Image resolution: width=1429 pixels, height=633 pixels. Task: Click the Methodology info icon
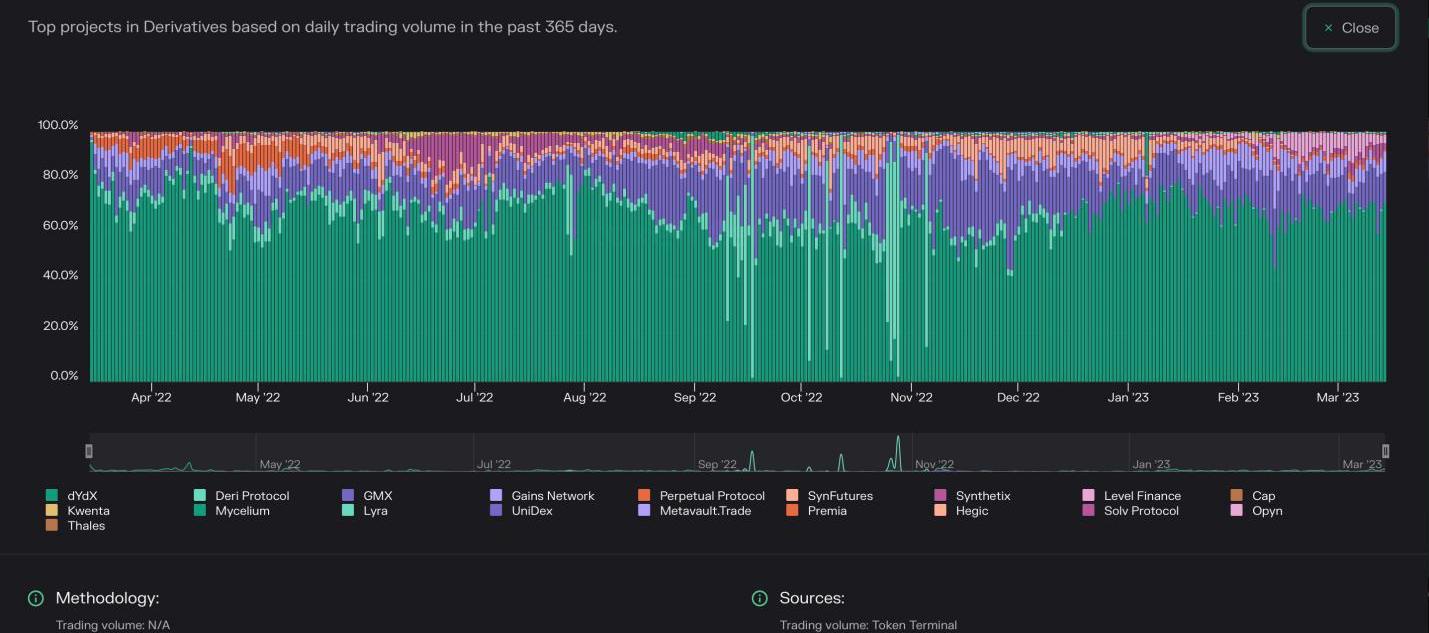[x=36, y=598]
